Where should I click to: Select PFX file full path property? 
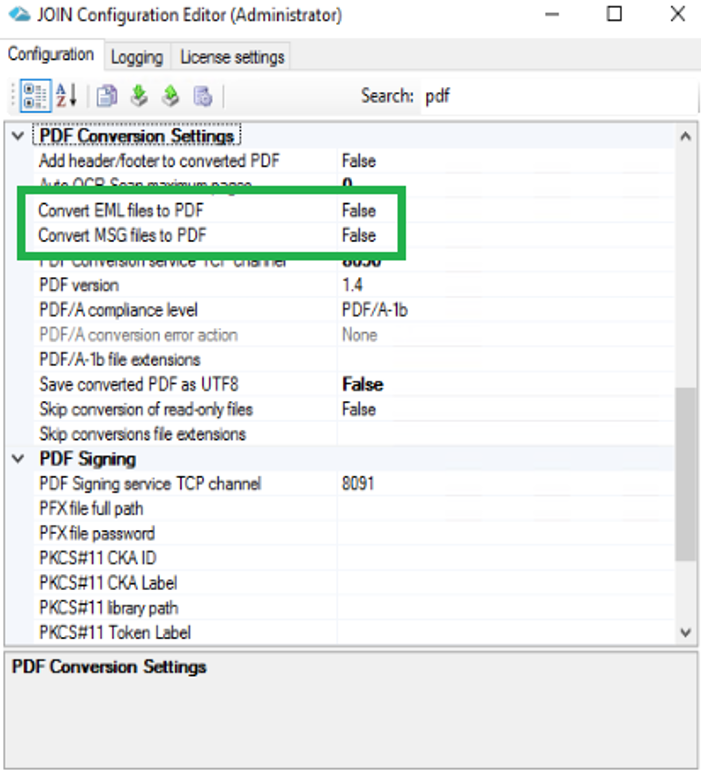(91, 508)
